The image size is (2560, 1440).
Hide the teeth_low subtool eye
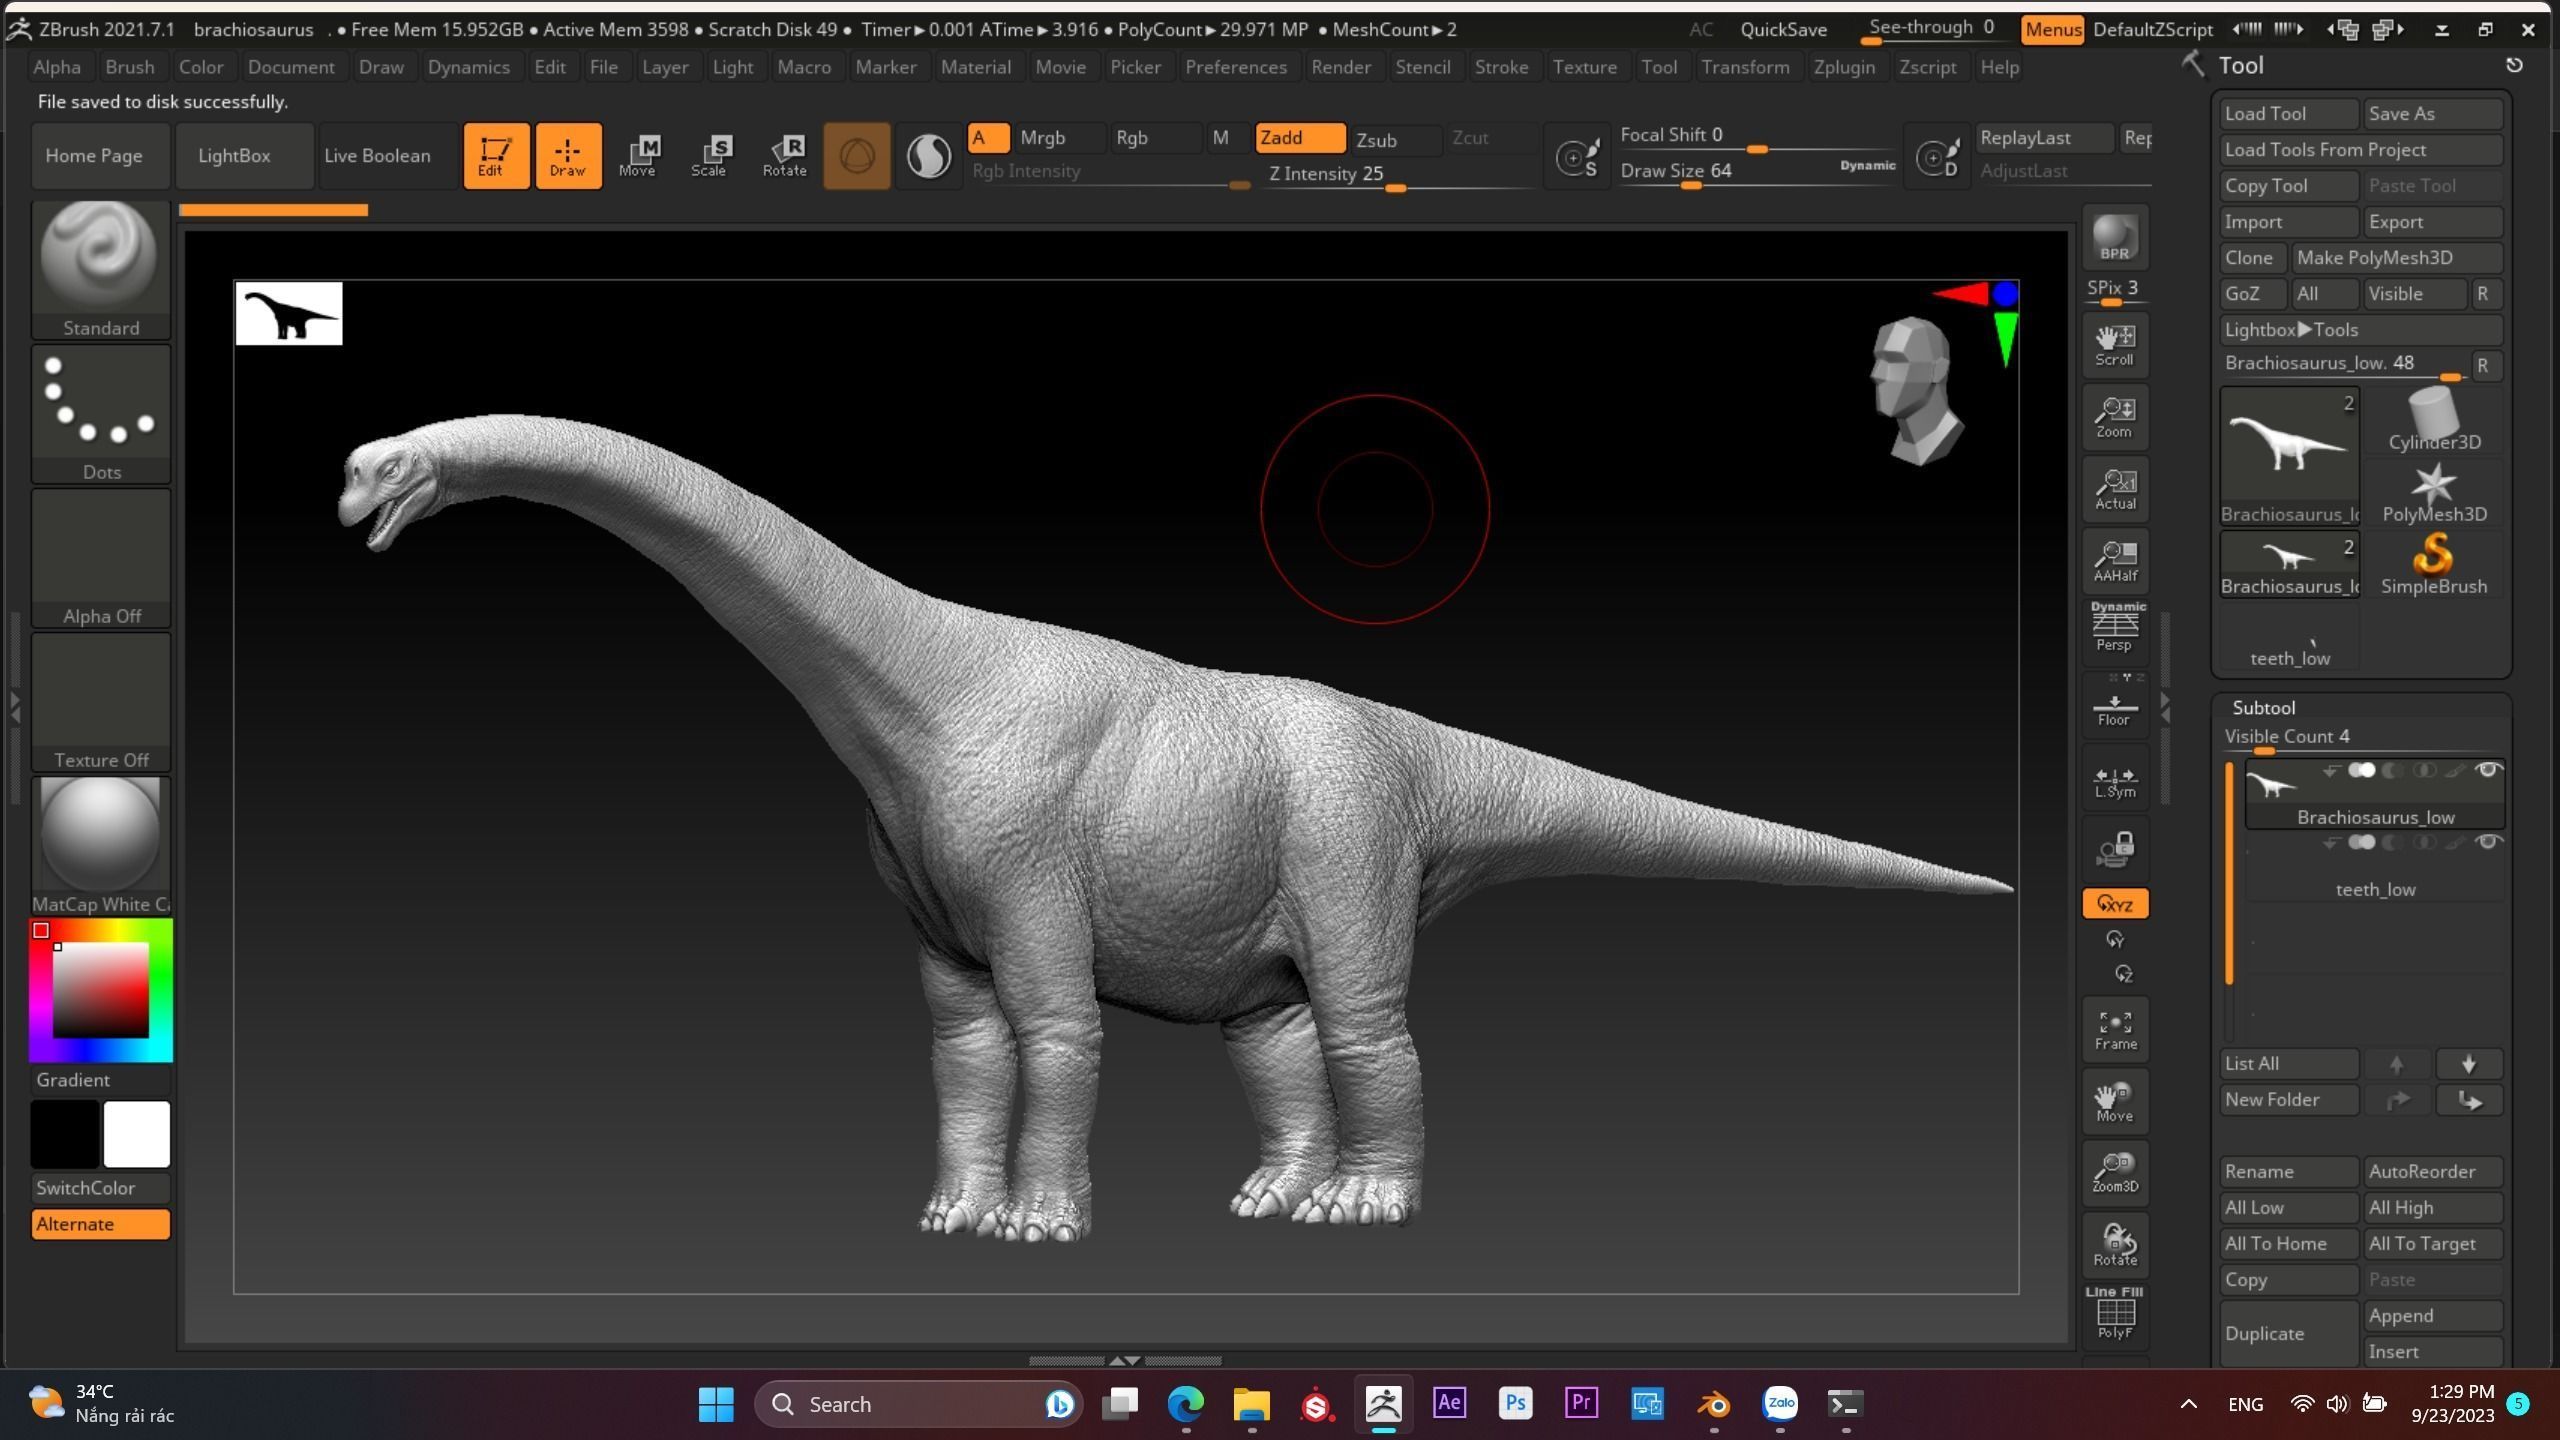tap(2488, 842)
